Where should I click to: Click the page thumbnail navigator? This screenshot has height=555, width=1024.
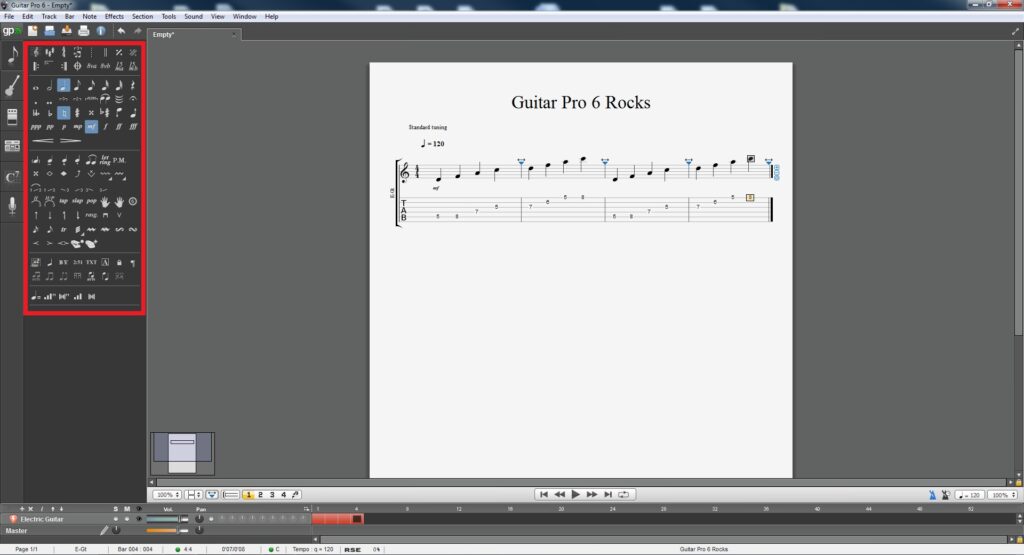click(x=182, y=453)
